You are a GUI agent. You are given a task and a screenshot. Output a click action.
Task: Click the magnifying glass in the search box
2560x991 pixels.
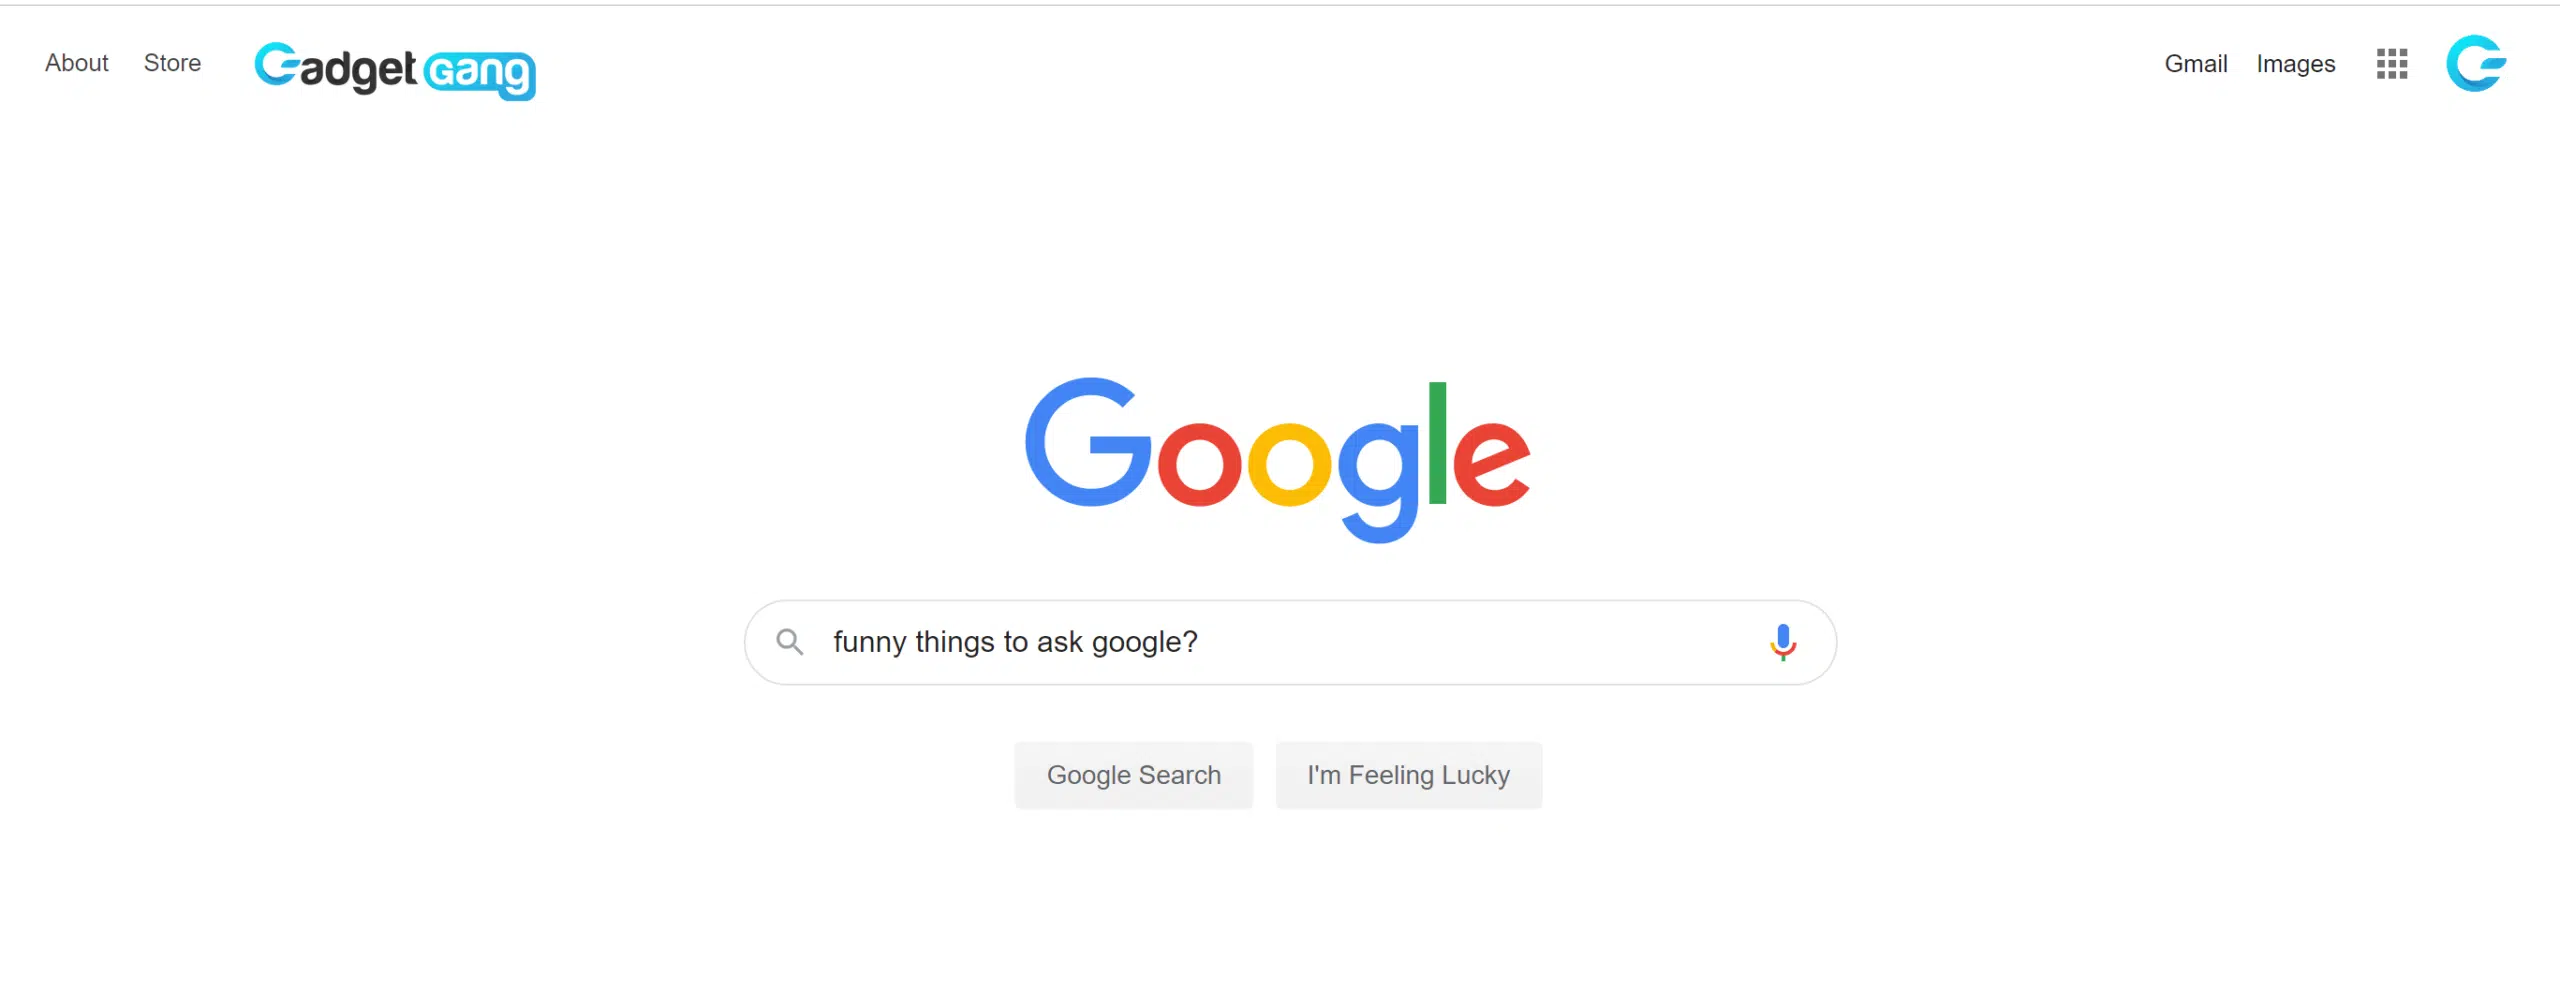pos(790,642)
